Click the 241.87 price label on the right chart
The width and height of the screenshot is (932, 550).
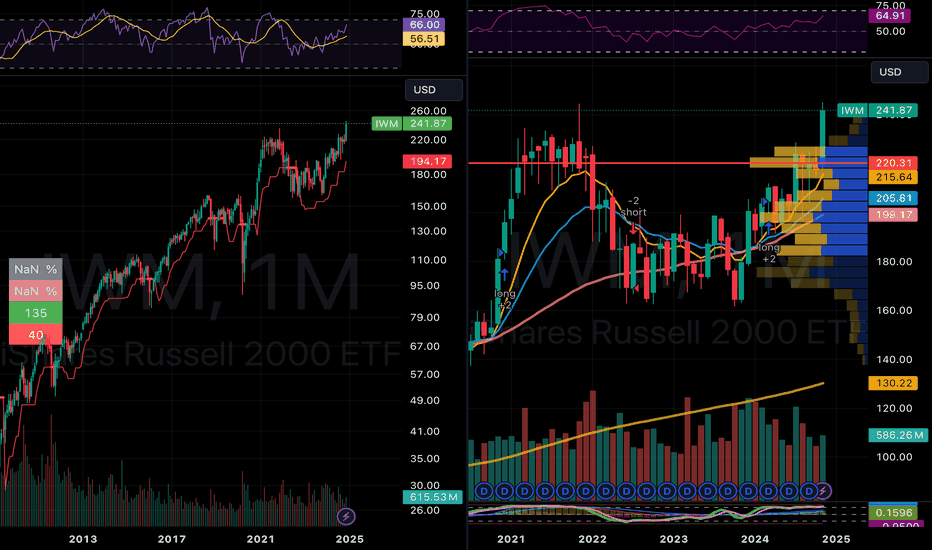click(893, 111)
